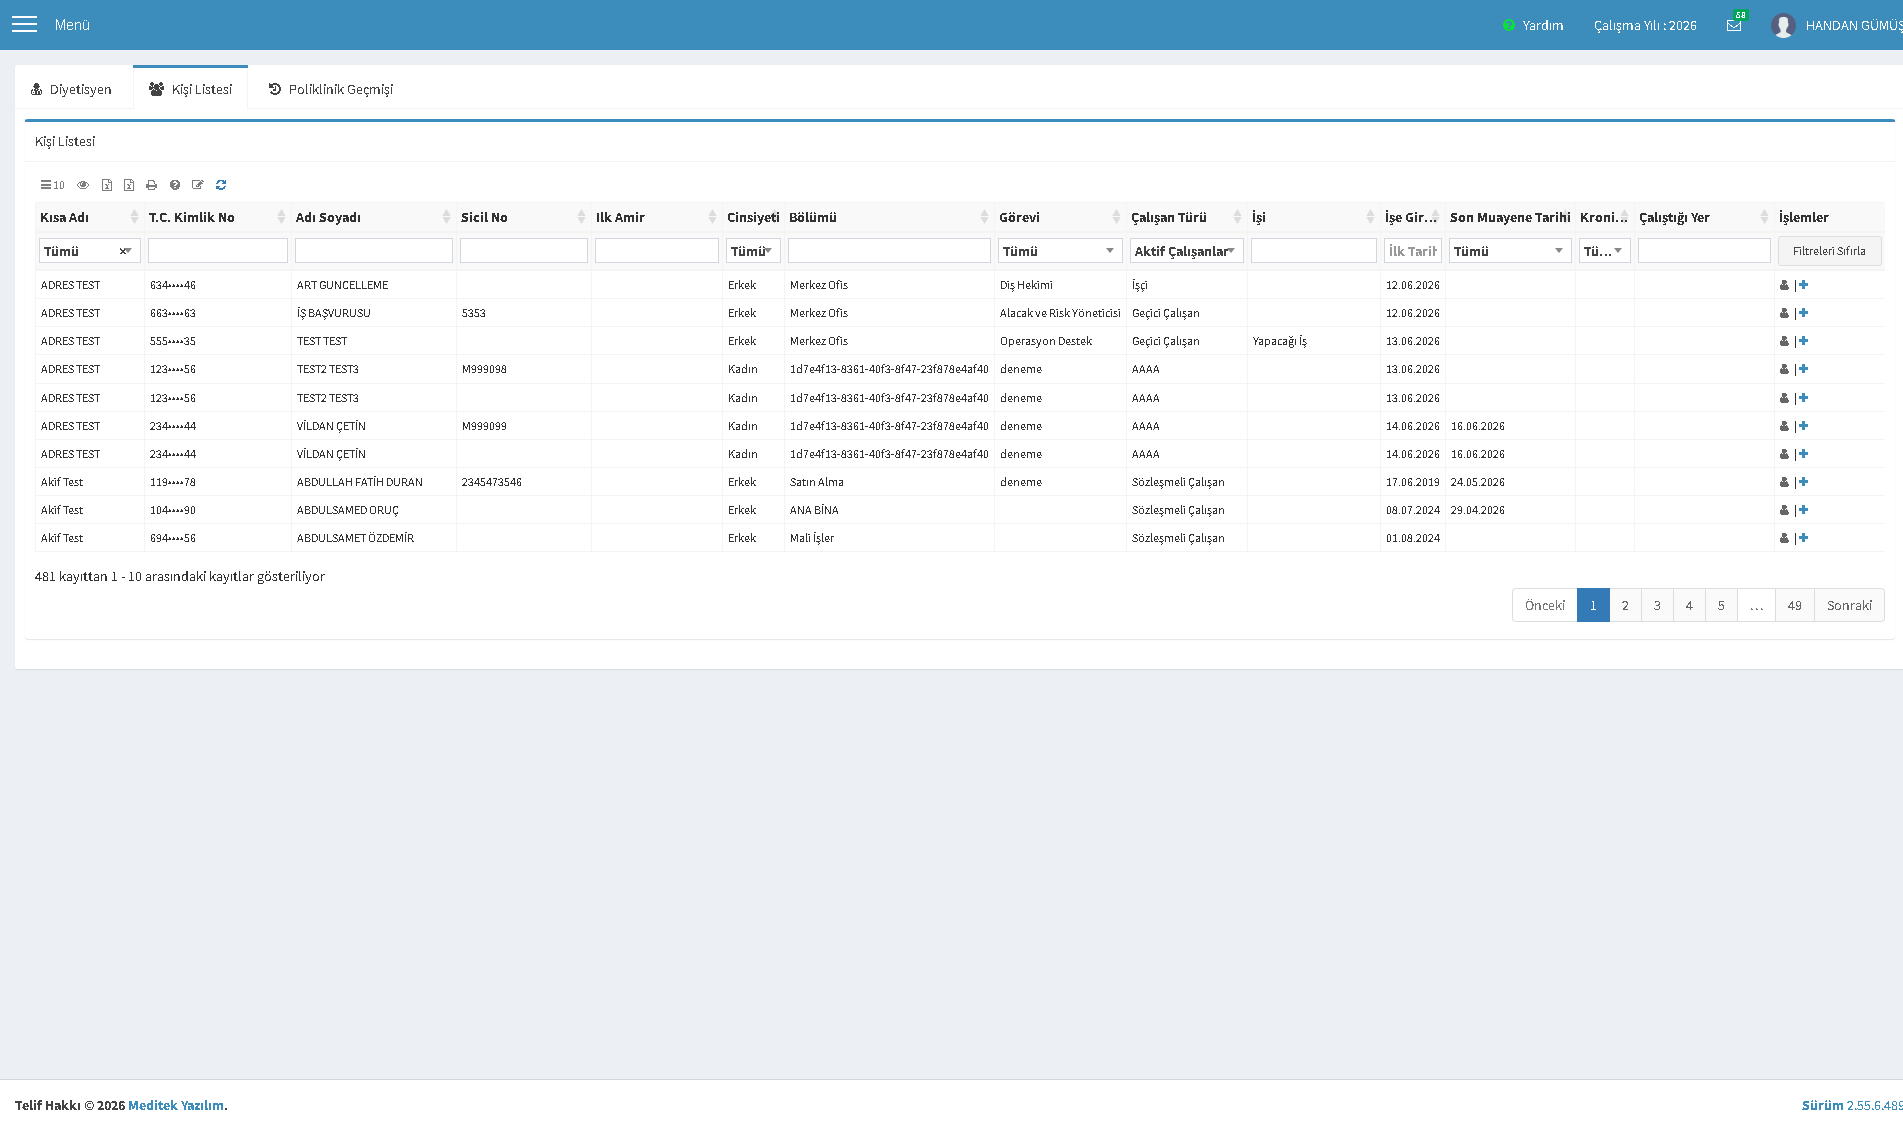Open the rows-per-page 10 selector
Screen dimensions: 1903x1130
[52, 185]
